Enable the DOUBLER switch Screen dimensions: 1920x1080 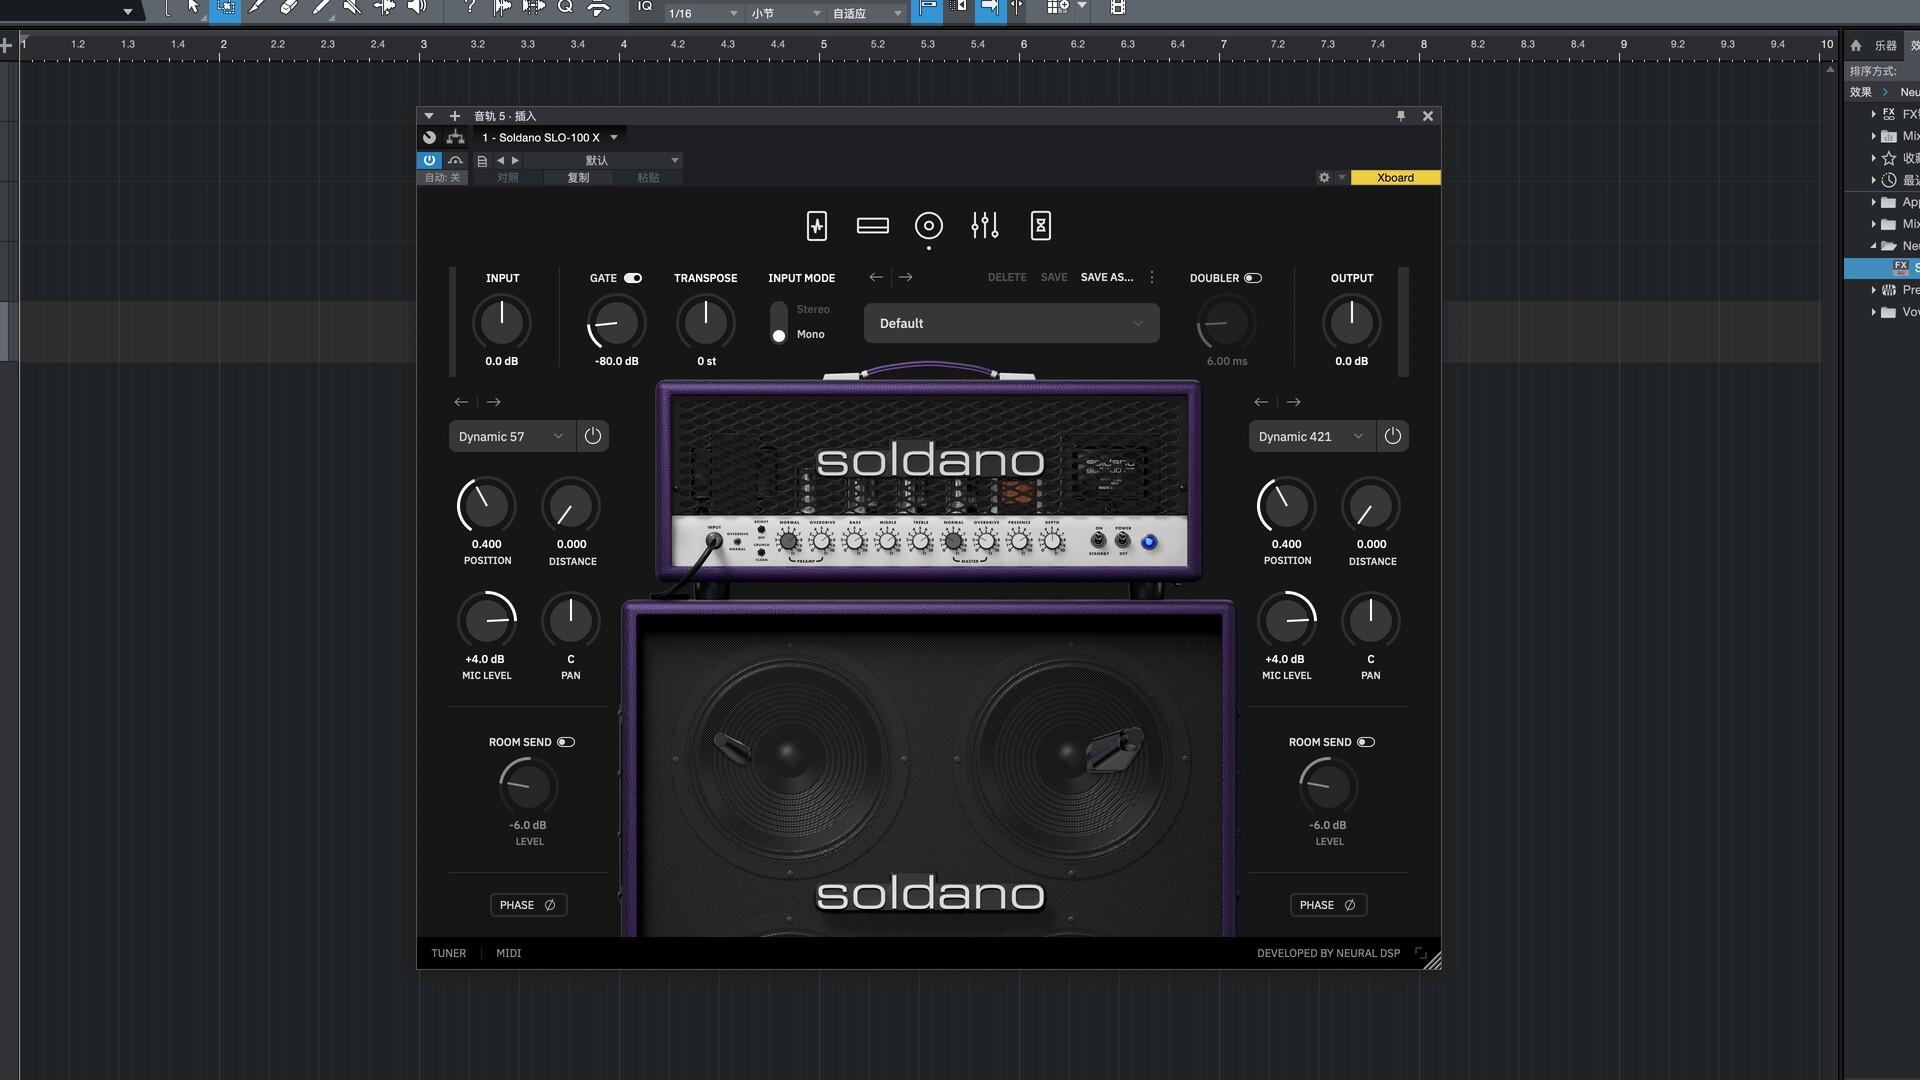tap(1253, 278)
